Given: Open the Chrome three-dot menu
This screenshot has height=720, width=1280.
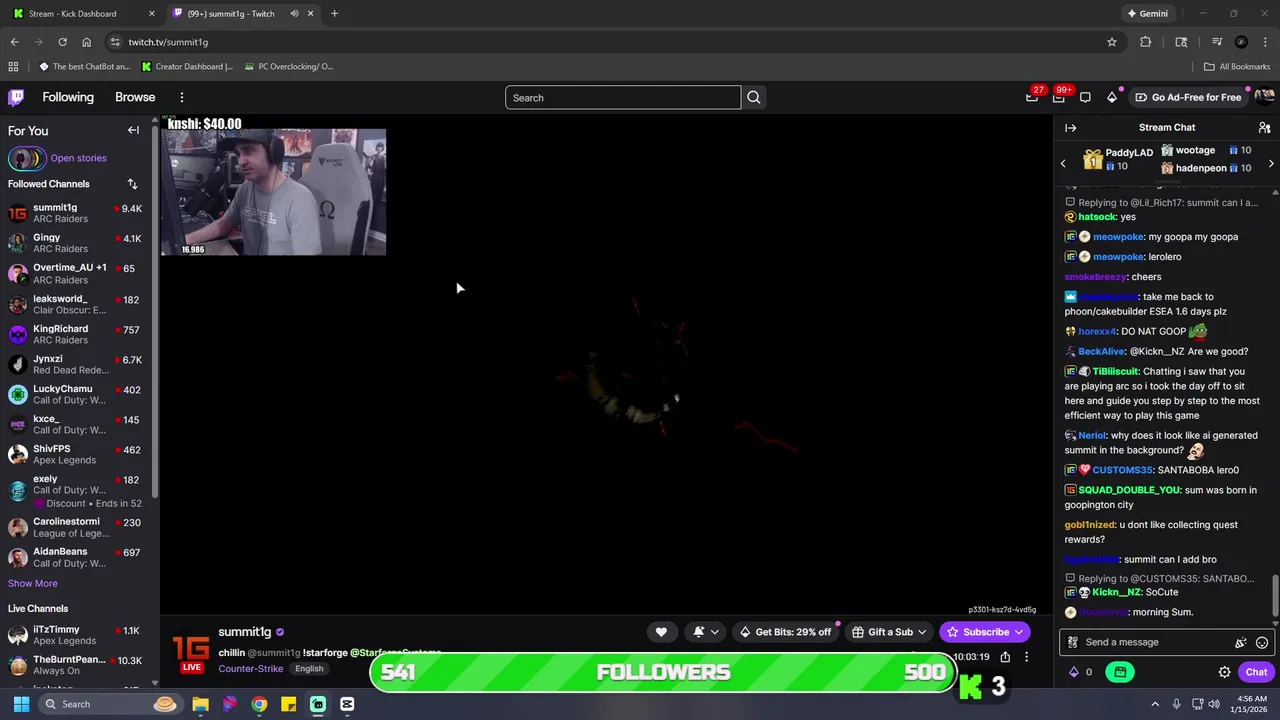Looking at the screenshot, I should 1265,42.
